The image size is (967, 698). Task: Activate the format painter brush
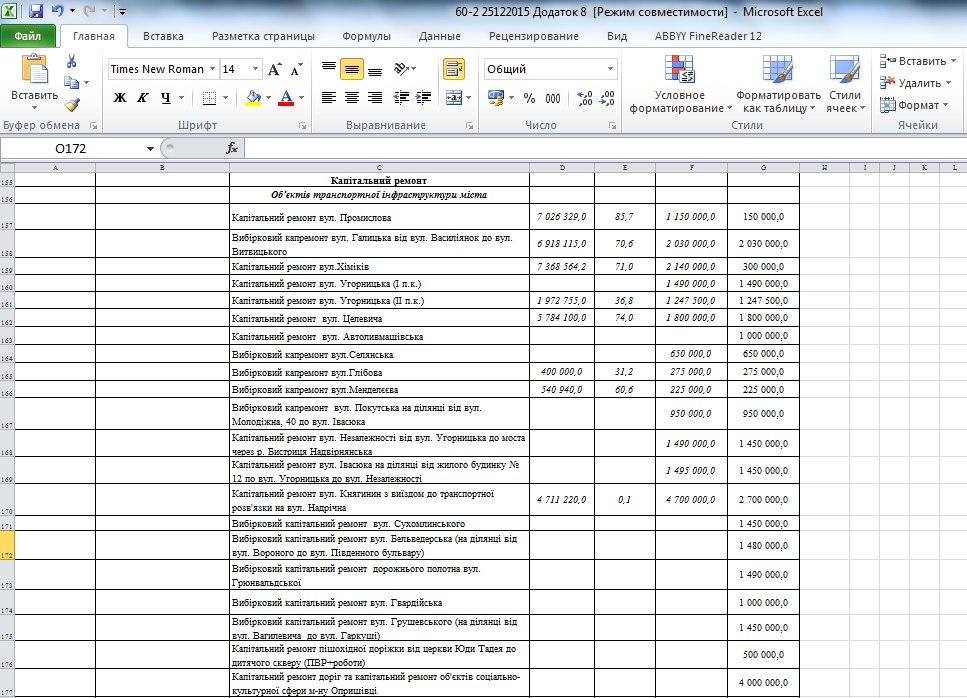coord(72,104)
